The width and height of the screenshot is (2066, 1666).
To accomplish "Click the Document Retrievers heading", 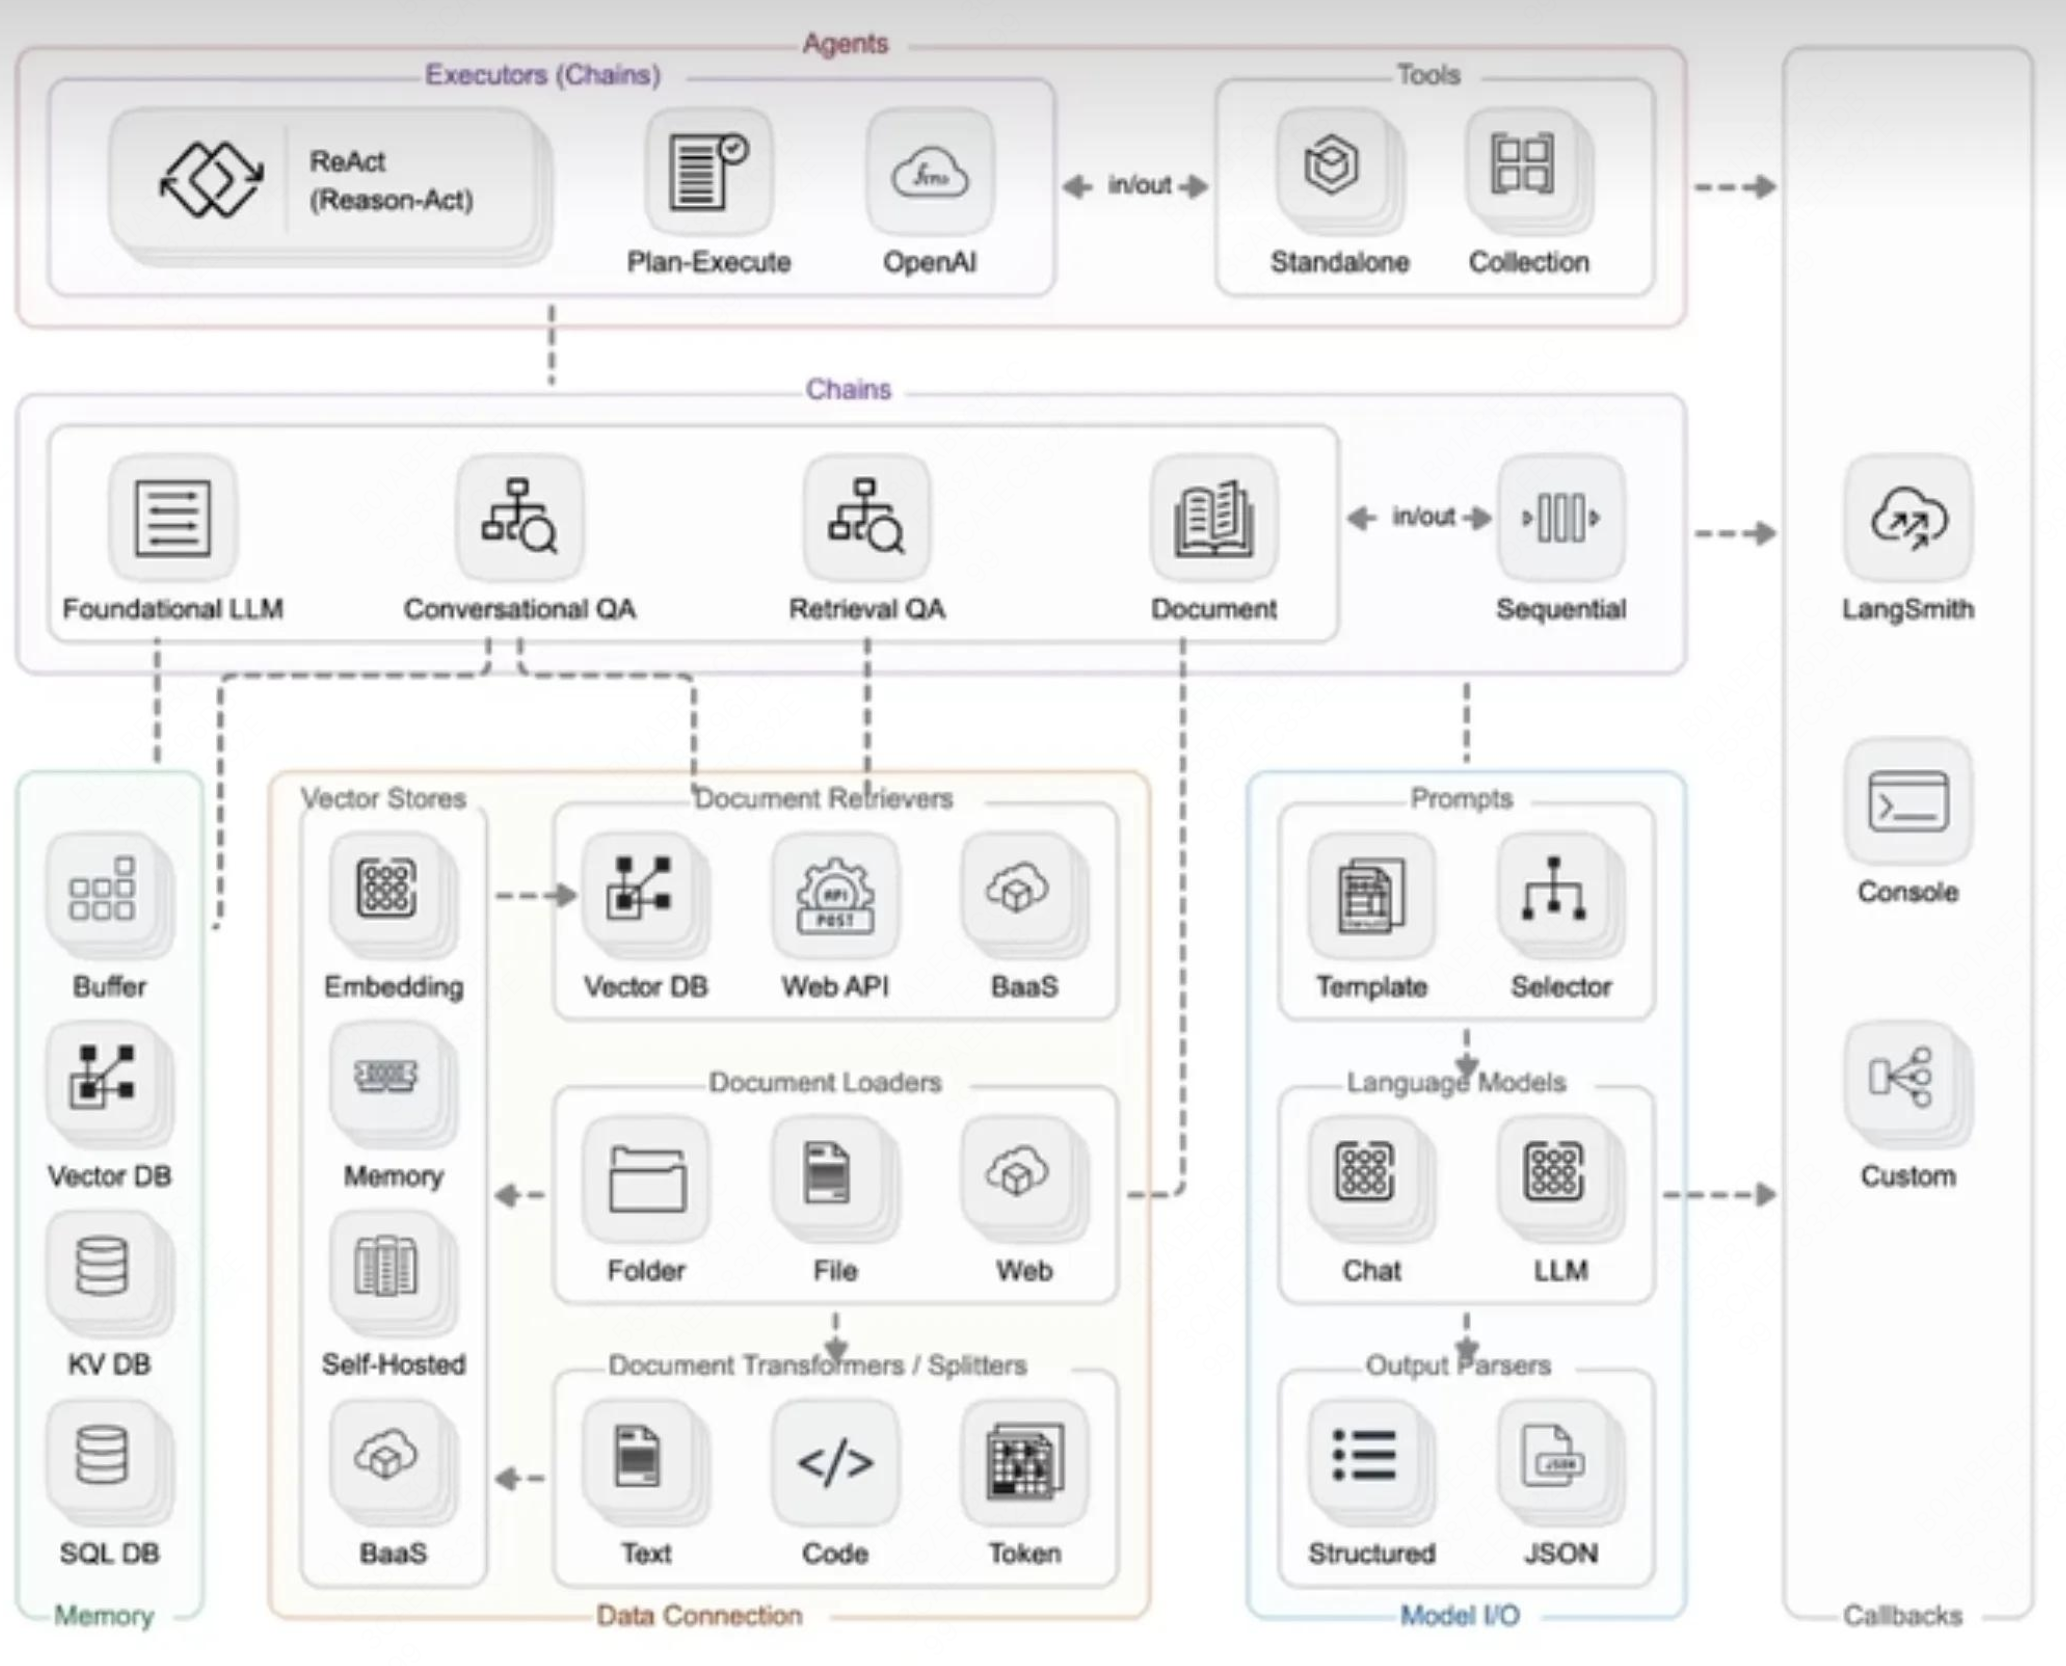I will (823, 798).
